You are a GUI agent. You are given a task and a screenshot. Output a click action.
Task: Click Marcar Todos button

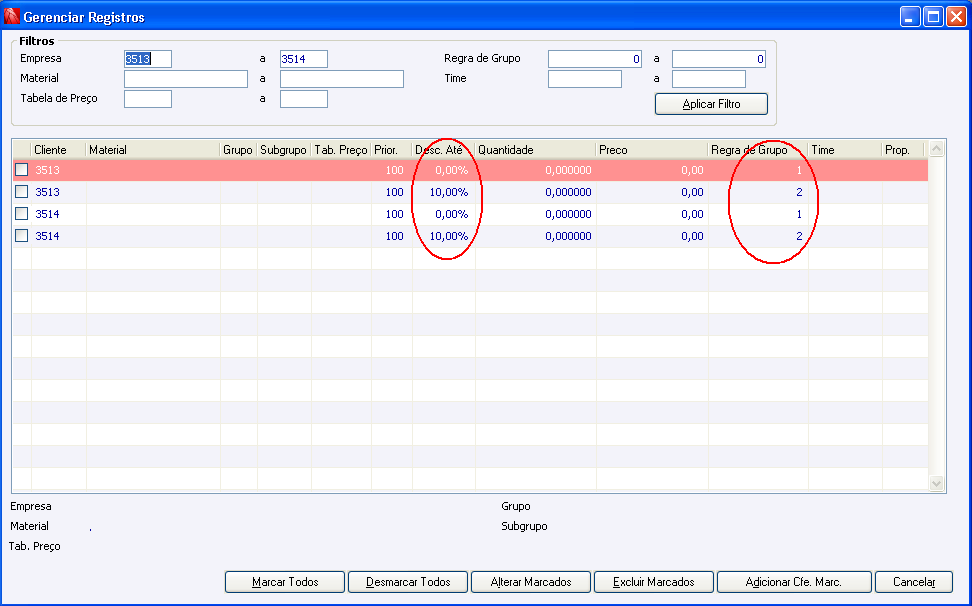pyautogui.click(x=285, y=582)
